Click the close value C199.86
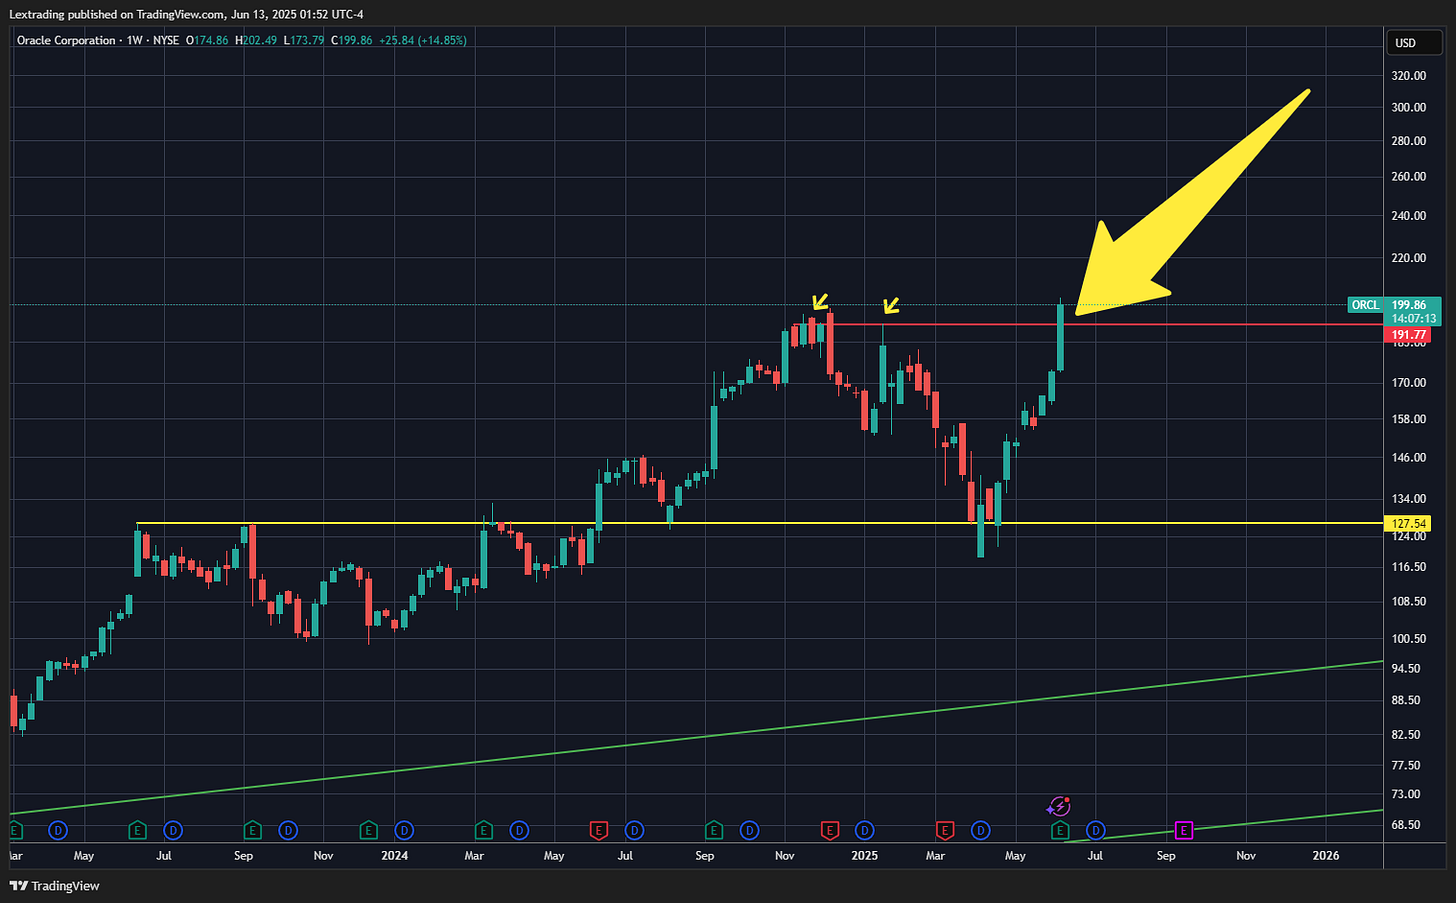The height and width of the screenshot is (903, 1456). coord(350,40)
